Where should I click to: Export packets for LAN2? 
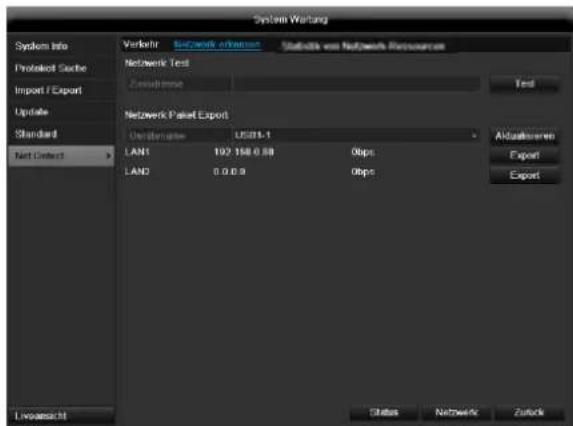[524, 175]
